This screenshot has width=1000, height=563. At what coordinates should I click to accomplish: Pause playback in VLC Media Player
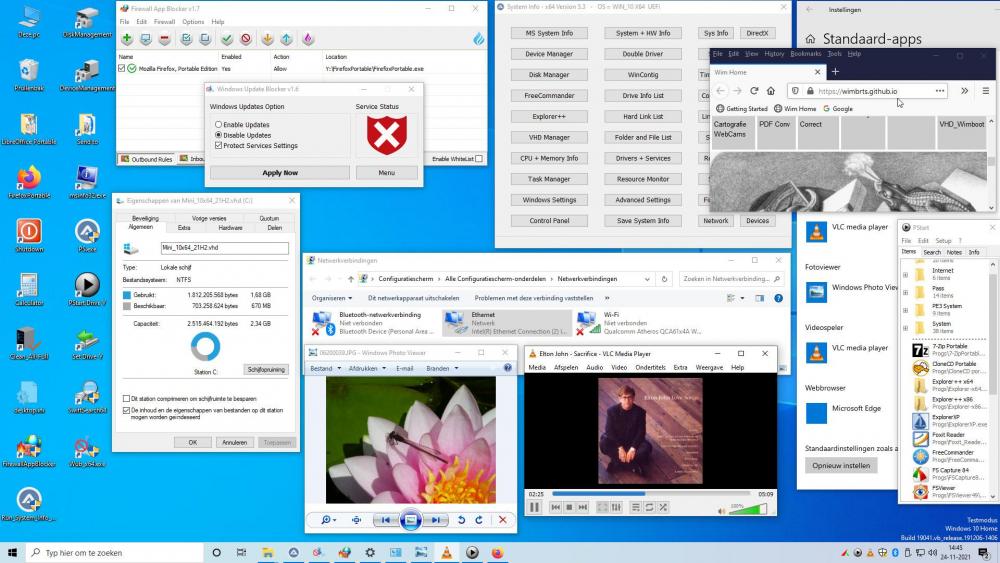tap(535, 508)
